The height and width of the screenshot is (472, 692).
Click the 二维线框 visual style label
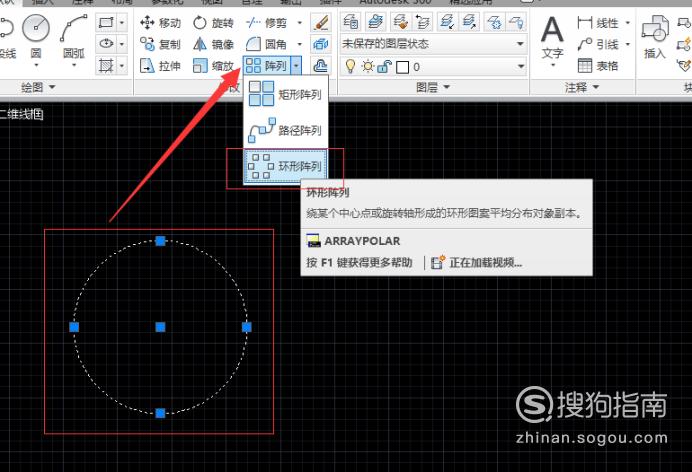(x=22, y=115)
